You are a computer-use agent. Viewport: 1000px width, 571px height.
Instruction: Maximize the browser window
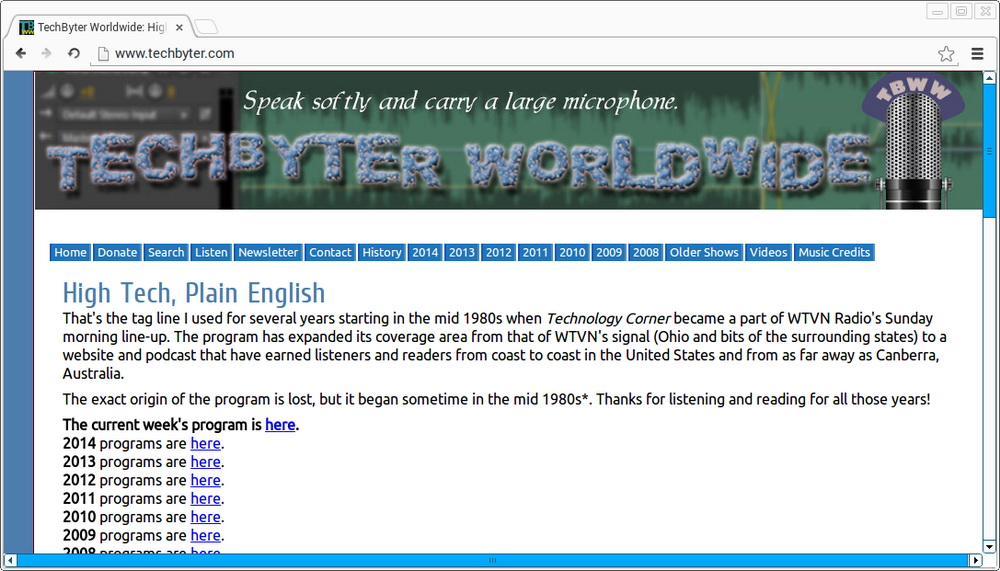point(962,11)
